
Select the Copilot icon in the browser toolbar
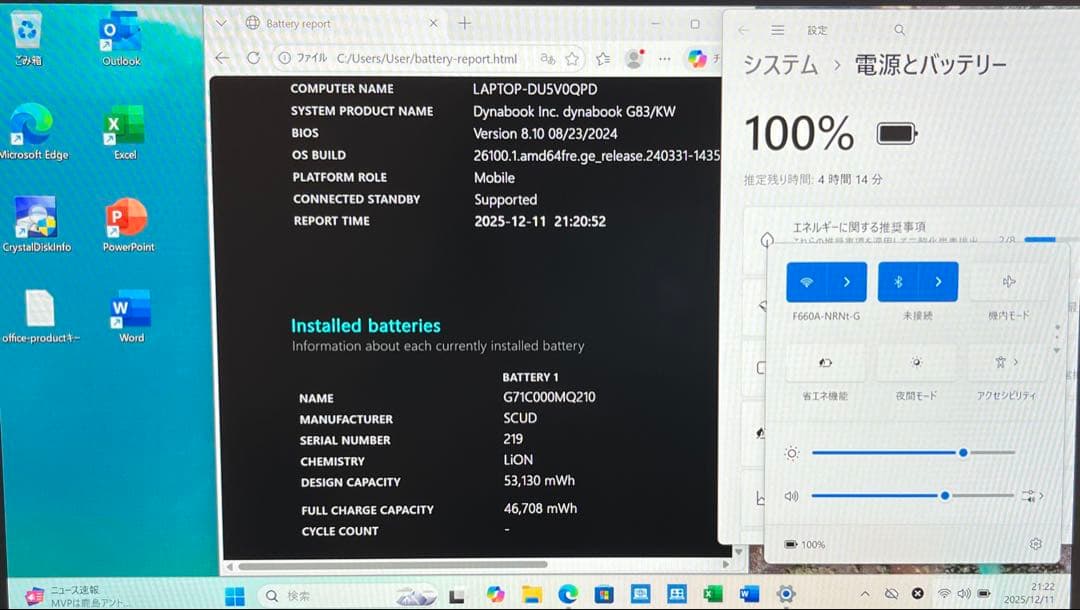pyautogui.click(x=697, y=58)
